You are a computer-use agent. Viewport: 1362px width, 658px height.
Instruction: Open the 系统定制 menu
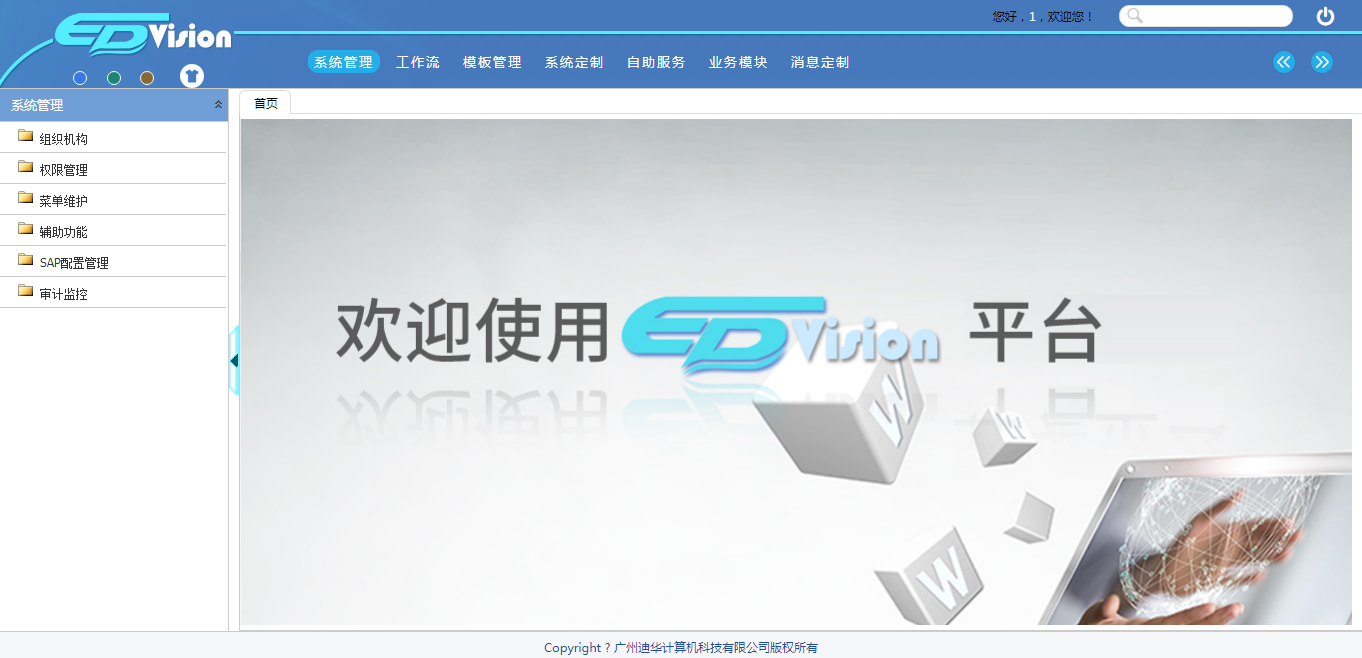[574, 62]
